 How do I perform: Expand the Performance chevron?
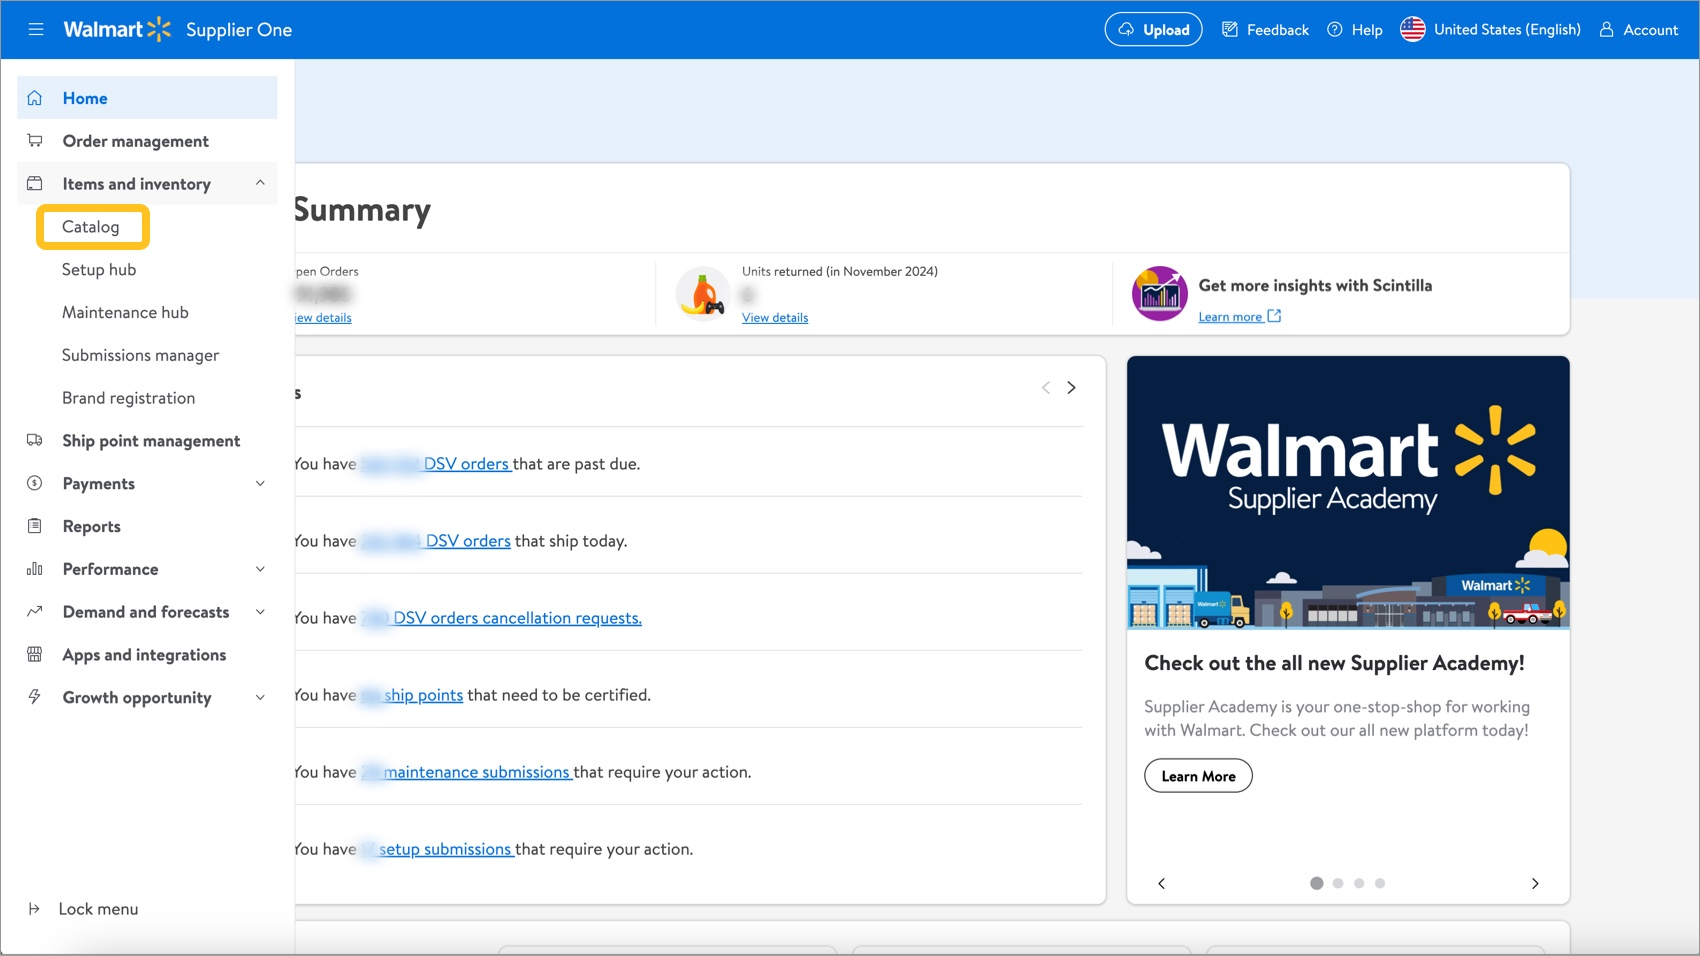tap(260, 569)
